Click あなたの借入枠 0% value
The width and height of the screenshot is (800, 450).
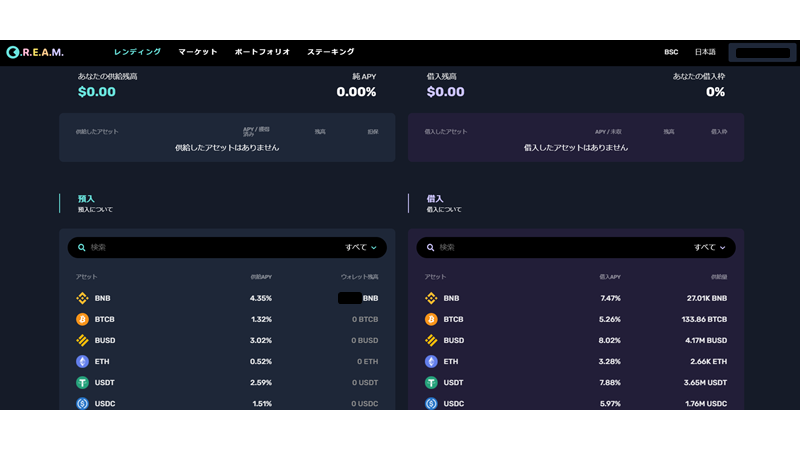[x=715, y=92]
